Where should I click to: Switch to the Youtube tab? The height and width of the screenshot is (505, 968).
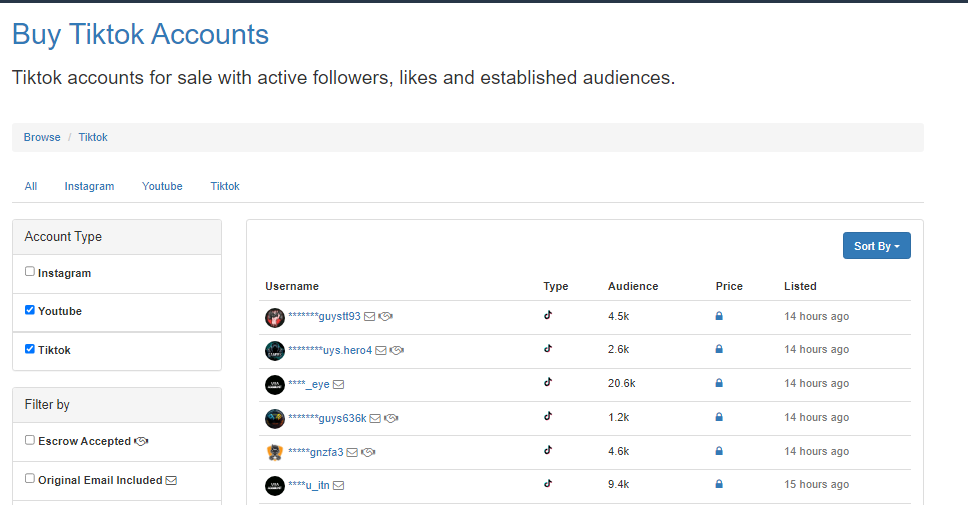162,186
